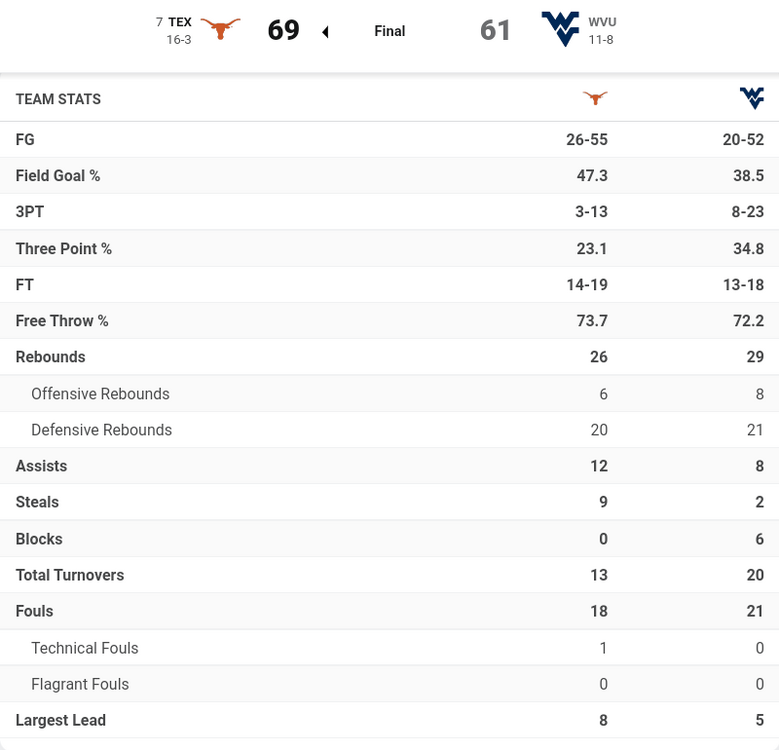Screen dimensions: 779x750
Task: Click the Longhorns logo in the Team Stats header
Action: point(595,98)
